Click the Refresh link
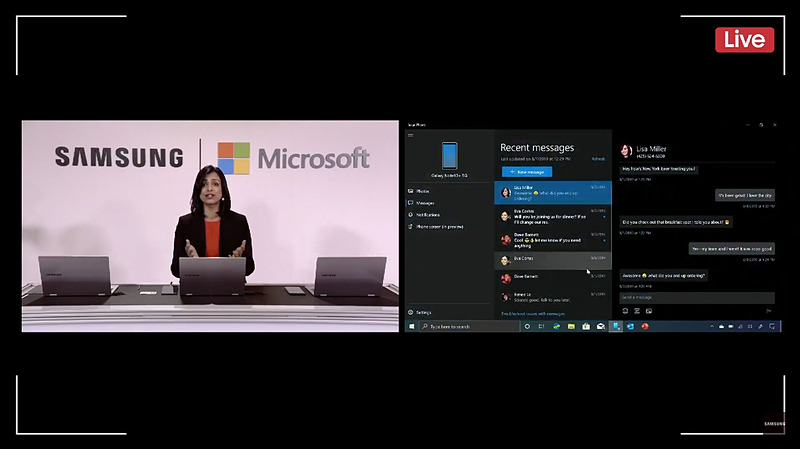 point(598,159)
